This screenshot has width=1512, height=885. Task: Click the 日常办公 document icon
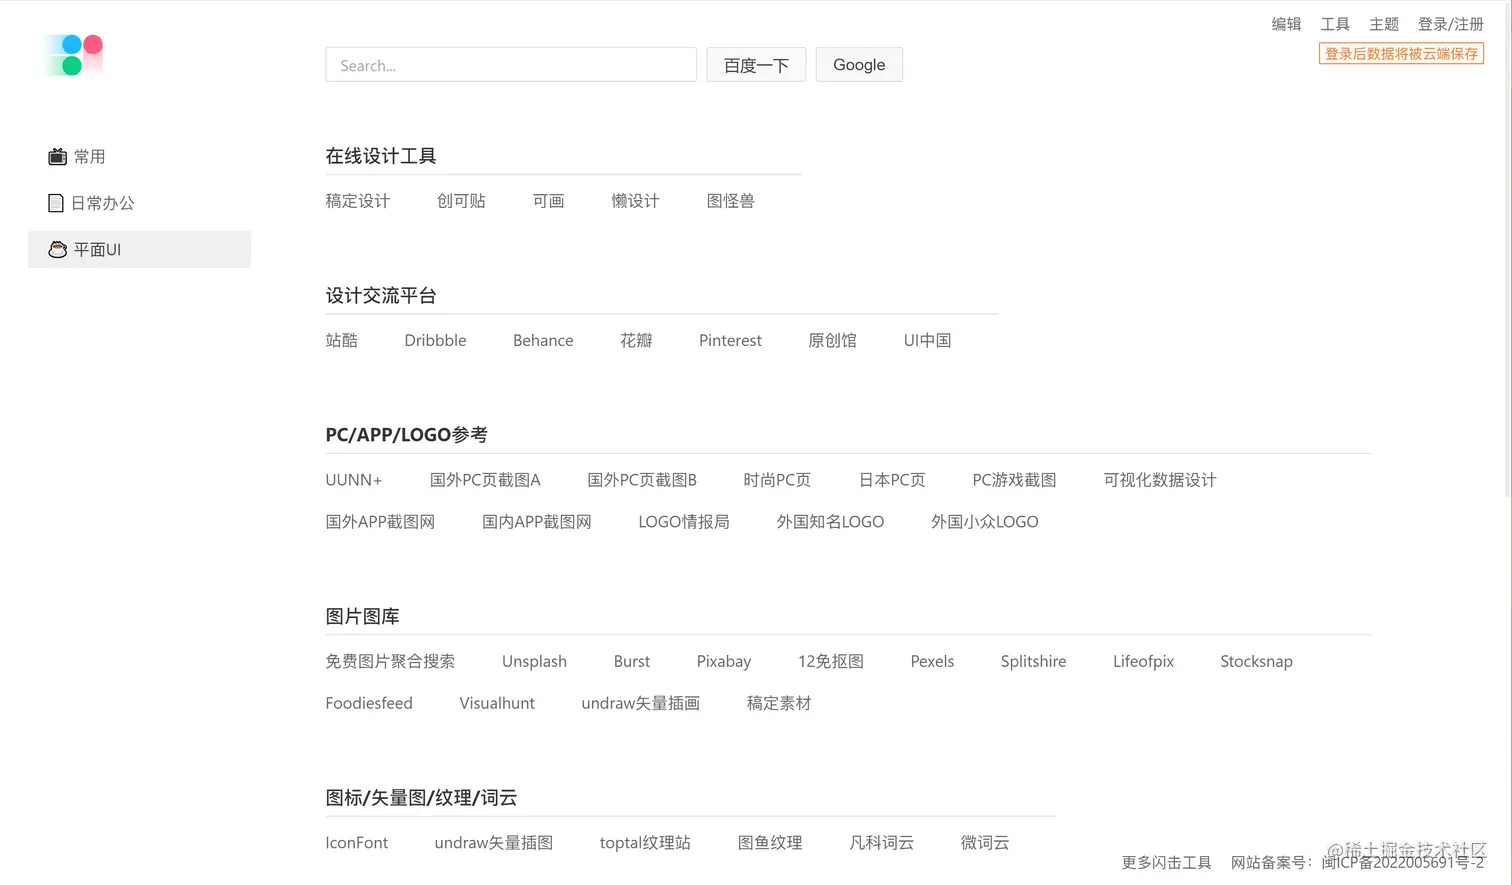click(x=56, y=203)
